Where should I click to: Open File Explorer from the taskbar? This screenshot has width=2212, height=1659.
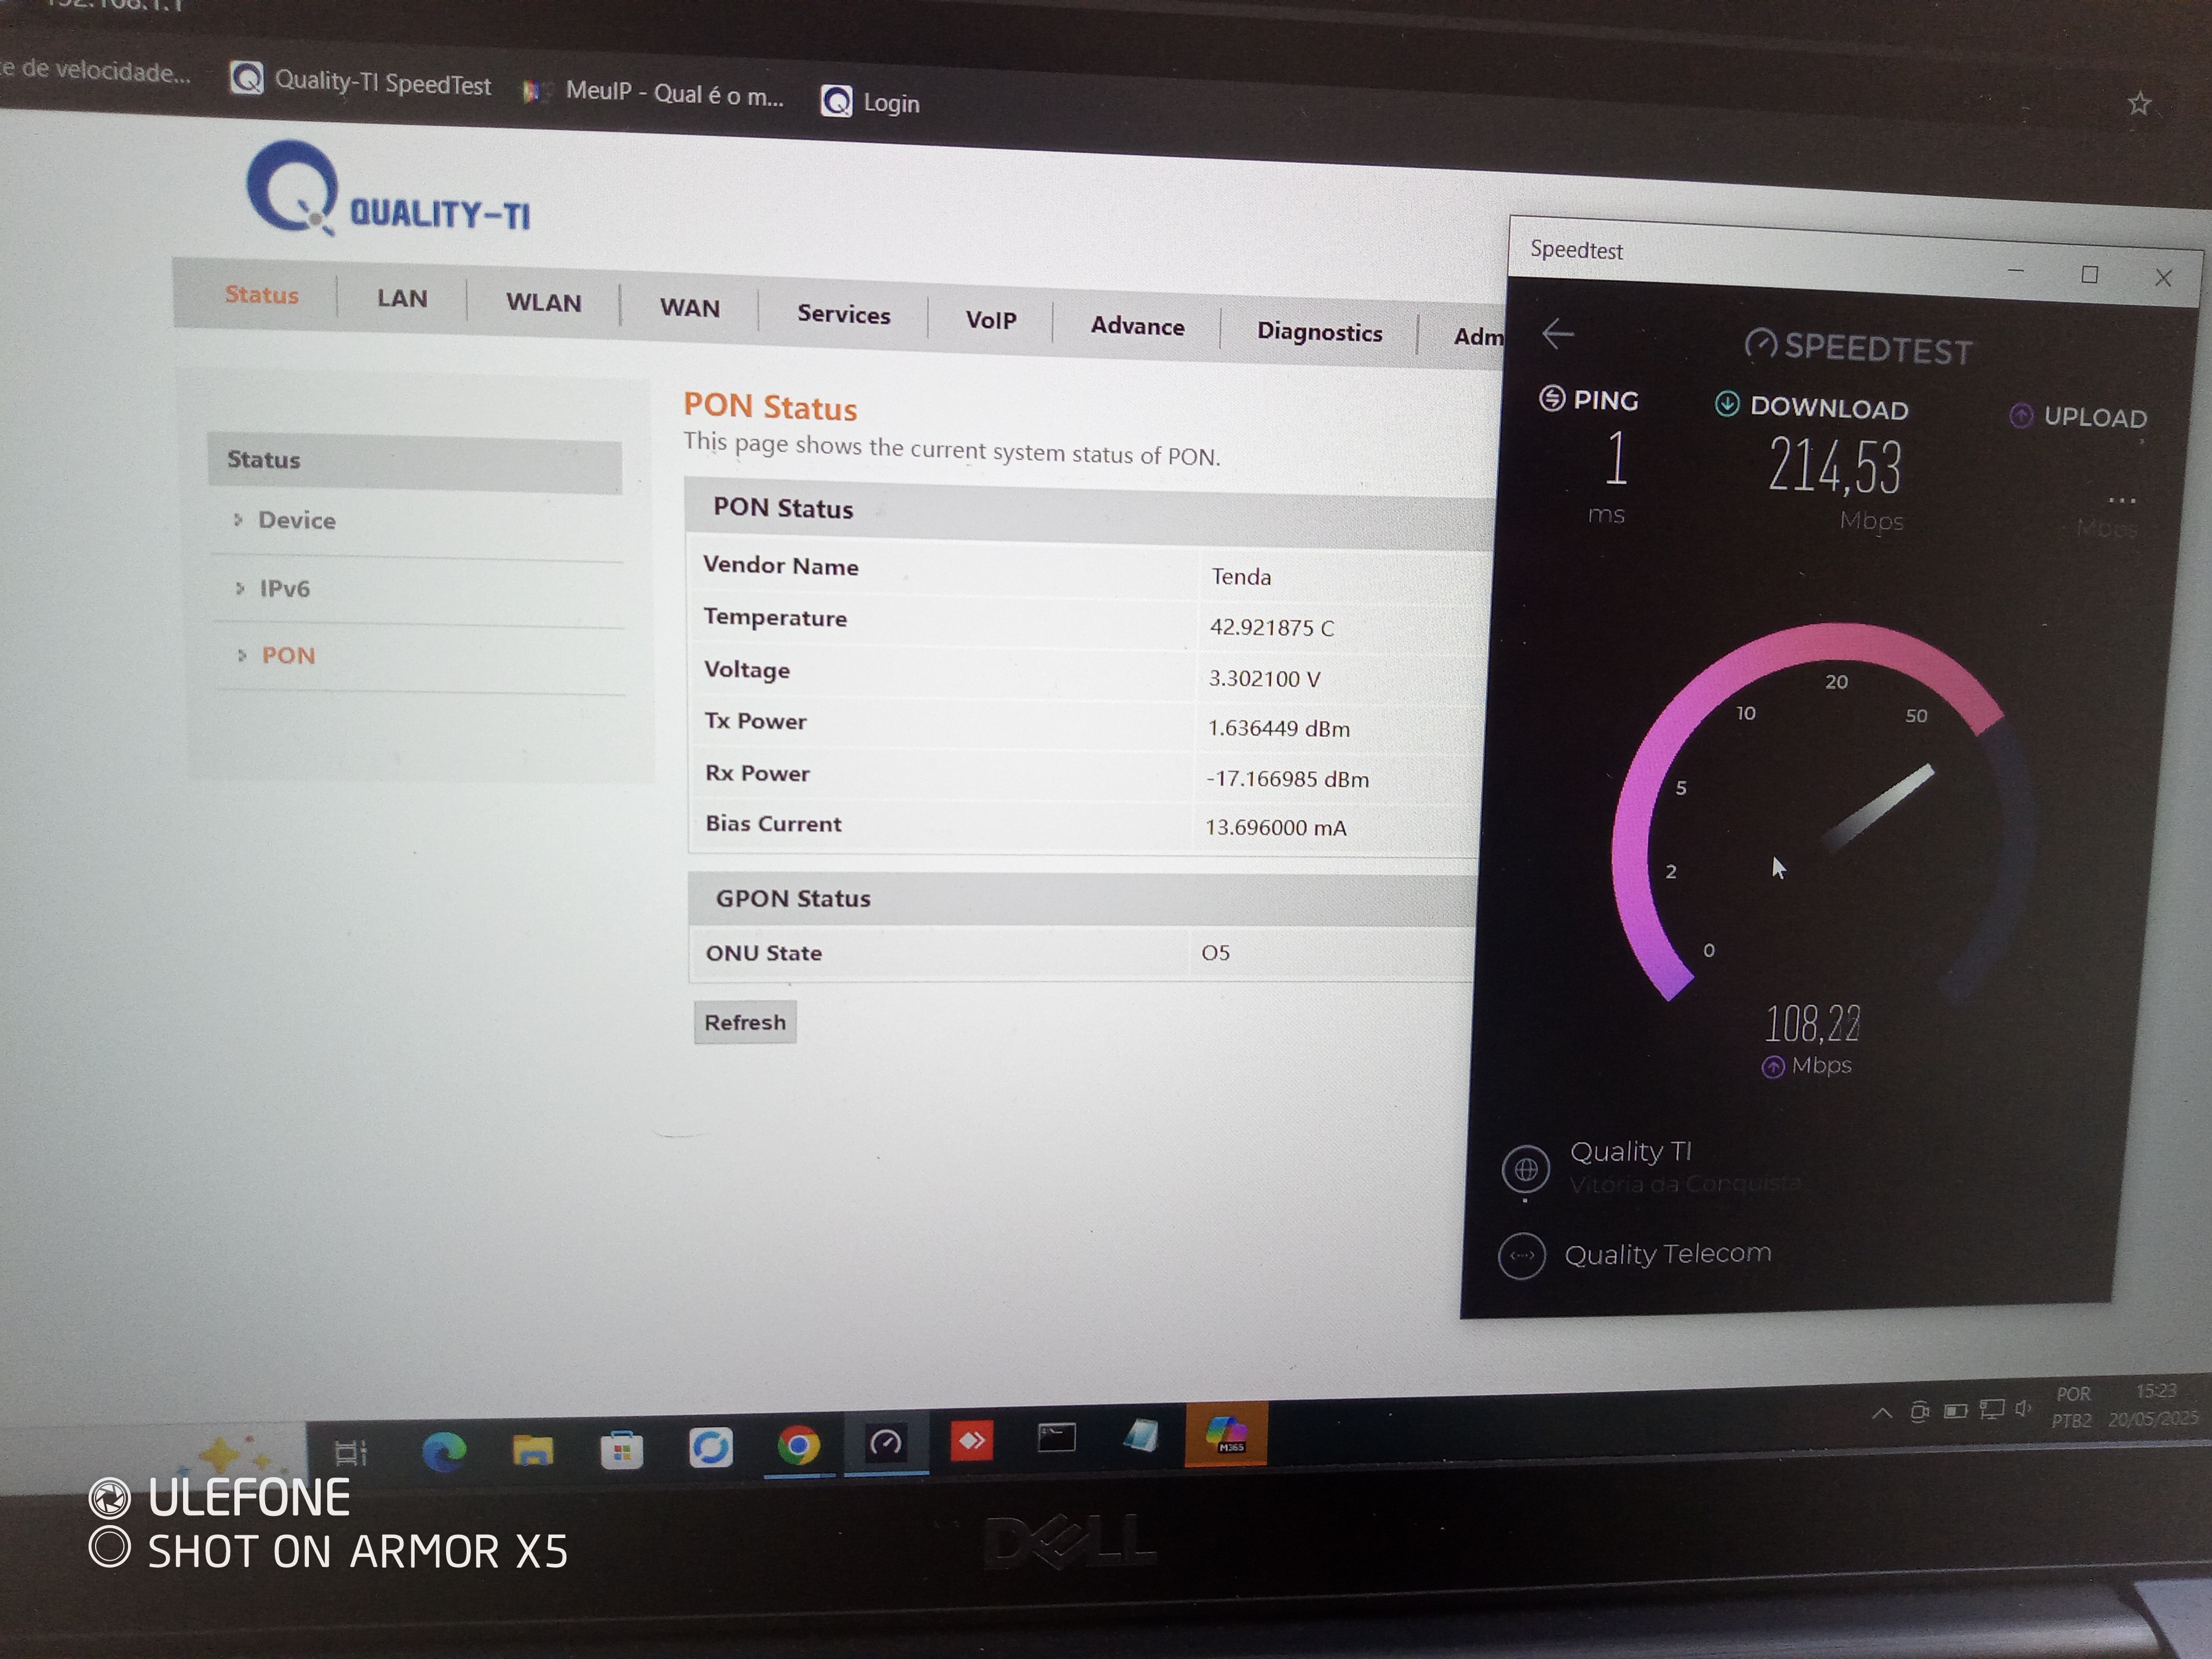coord(532,1450)
